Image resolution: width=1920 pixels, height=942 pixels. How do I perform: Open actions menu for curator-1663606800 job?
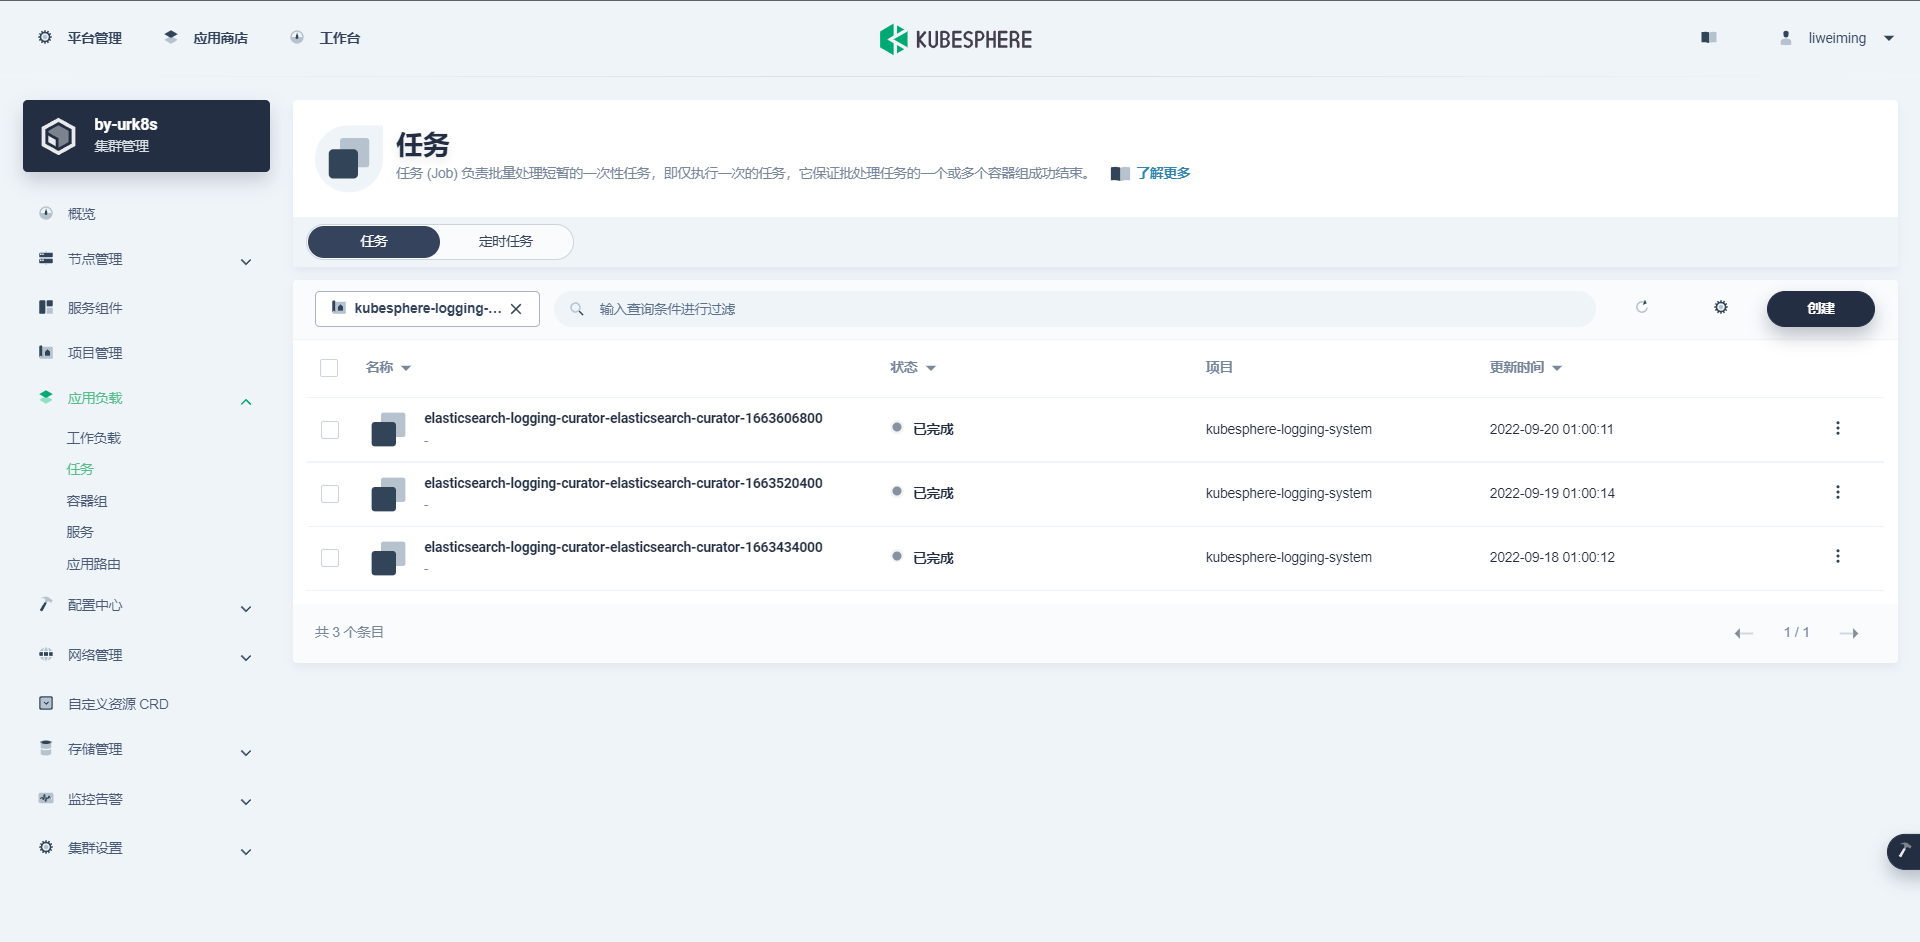(x=1838, y=428)
